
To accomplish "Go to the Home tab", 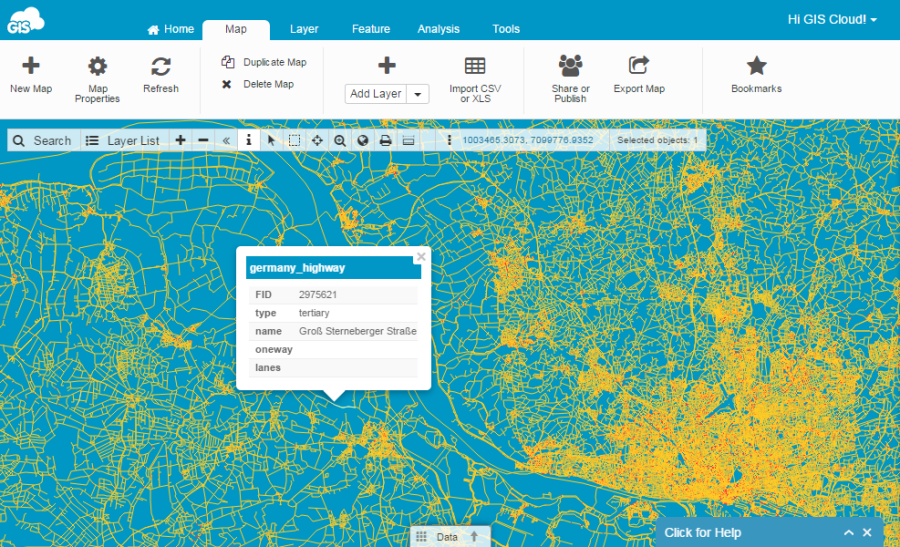I will click(x=170, y=29).
